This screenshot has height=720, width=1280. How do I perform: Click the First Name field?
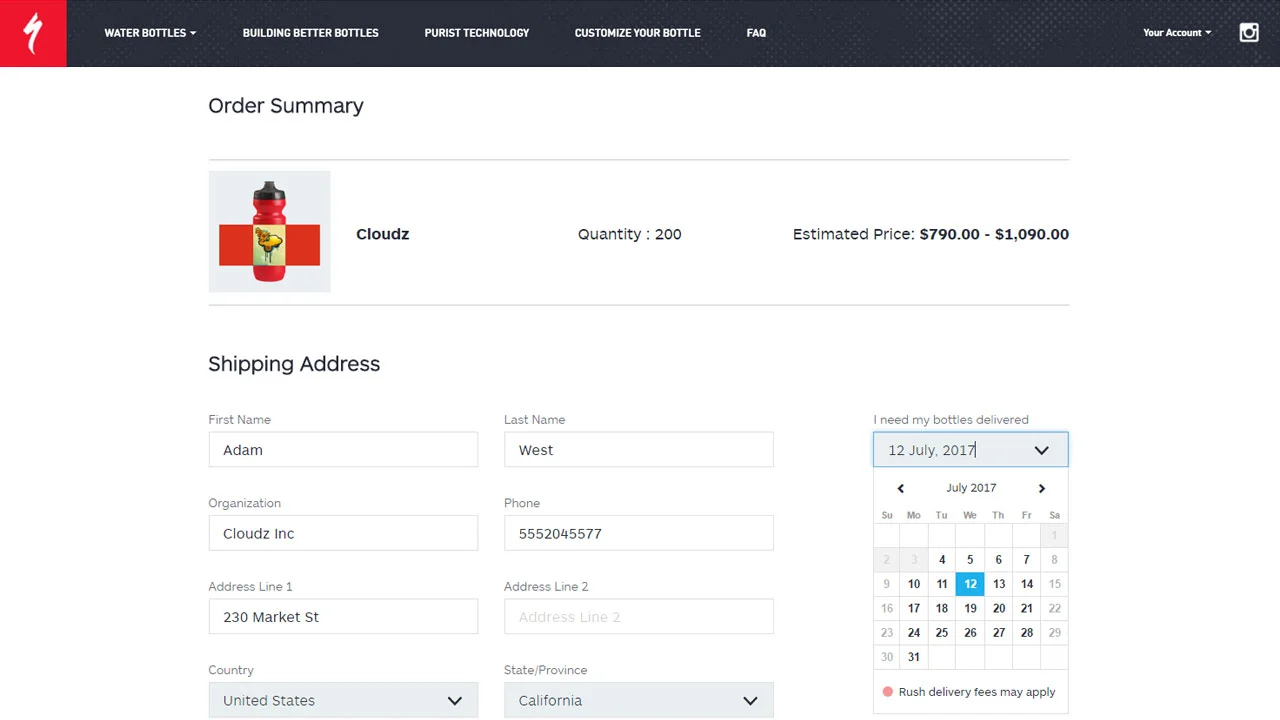[x=343, y=450]
